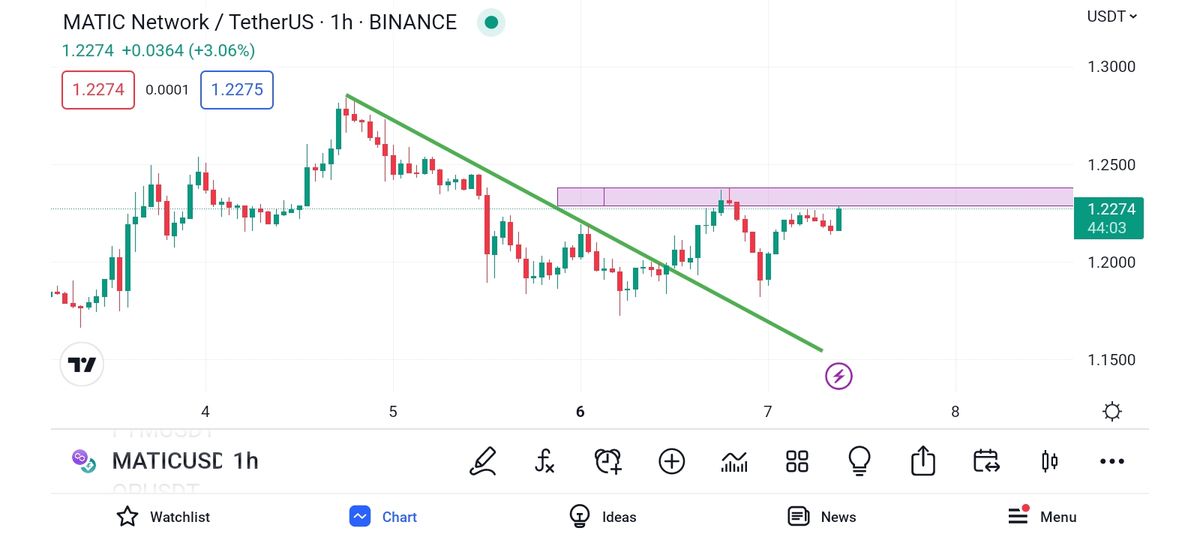Tap the lightbulb ideas icon in toolbar
The image size is (1200, 540).
859,461
